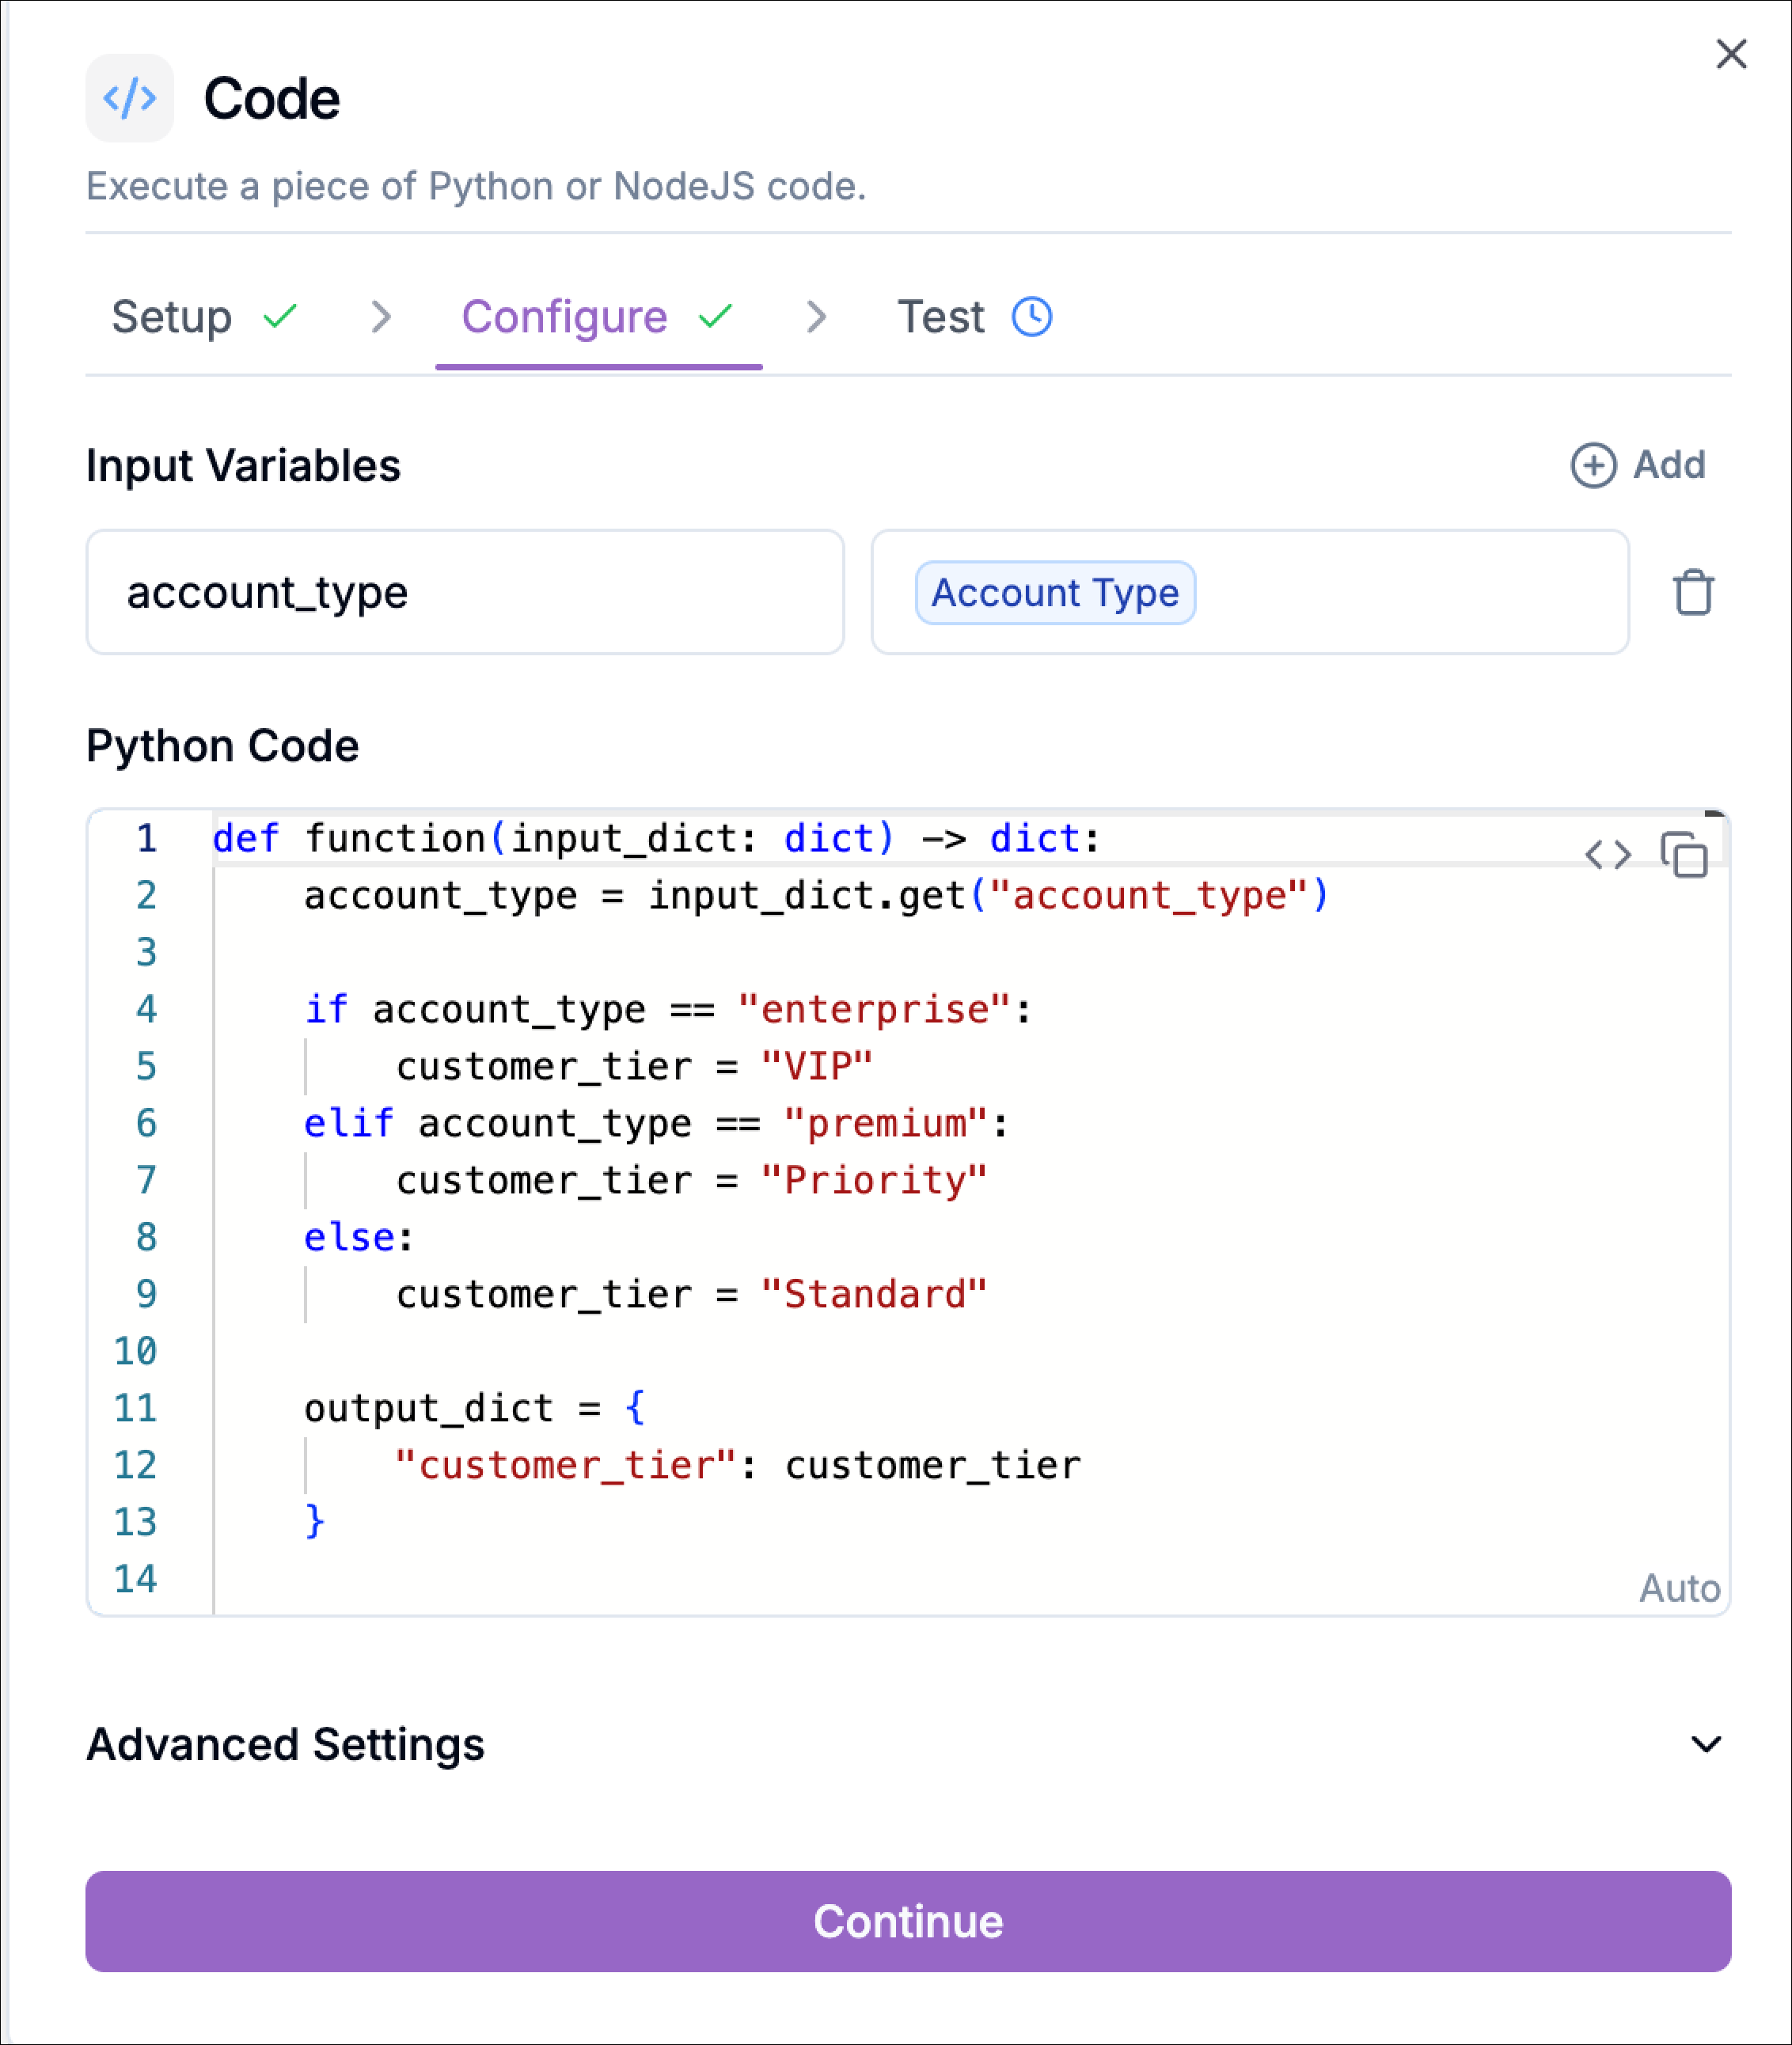
Task: Switch to the Test tab
Action: (940, 317)
